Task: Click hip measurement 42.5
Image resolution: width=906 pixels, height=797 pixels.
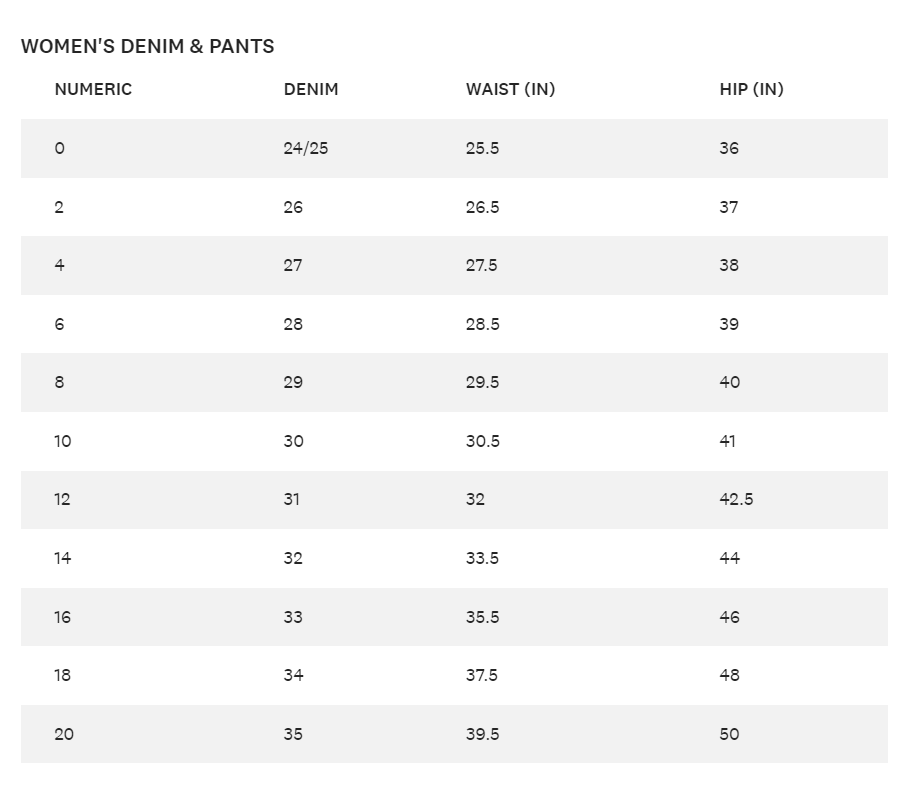Action: [736, 499]
